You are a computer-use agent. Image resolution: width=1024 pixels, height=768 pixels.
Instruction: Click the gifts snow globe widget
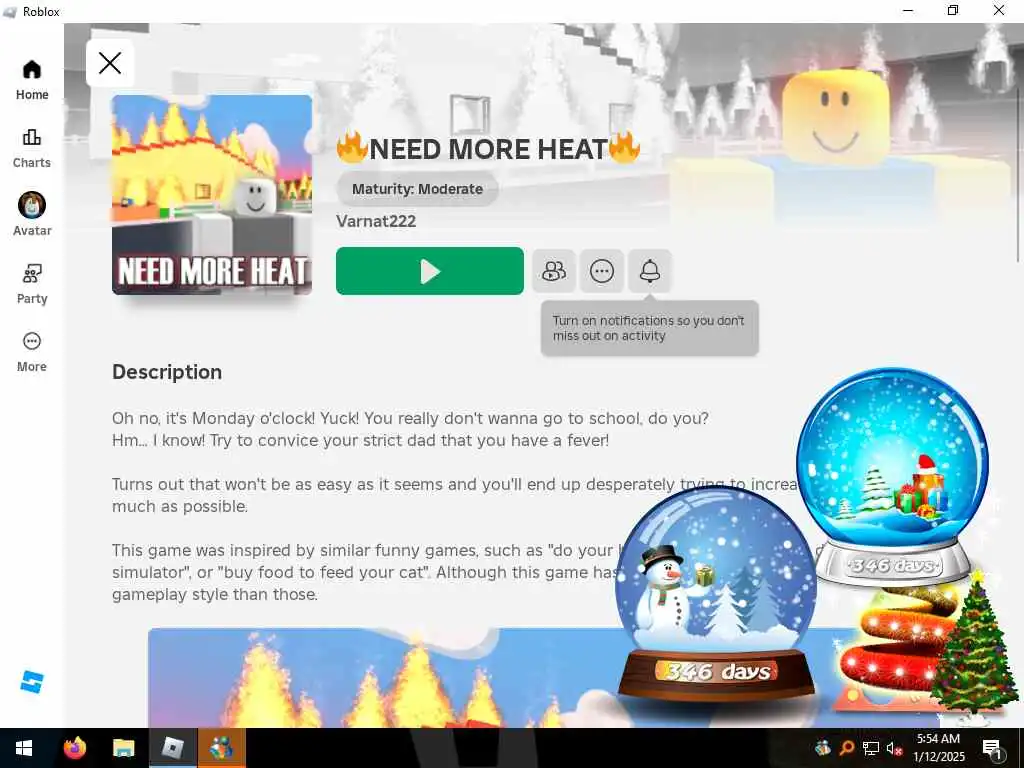[893, 477]
